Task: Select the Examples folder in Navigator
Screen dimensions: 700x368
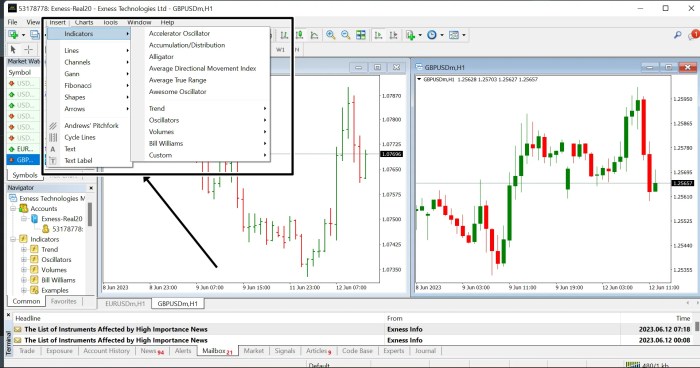Action: 54,290
